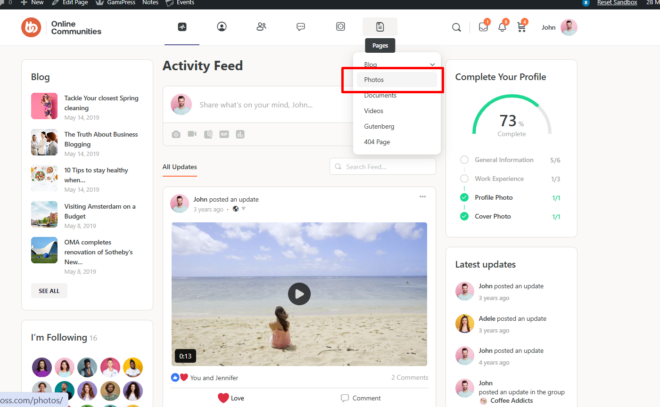Viewport: 660px width, 407px height.
Task: Open Notes in the admin bar
Action: coord(150,3)
